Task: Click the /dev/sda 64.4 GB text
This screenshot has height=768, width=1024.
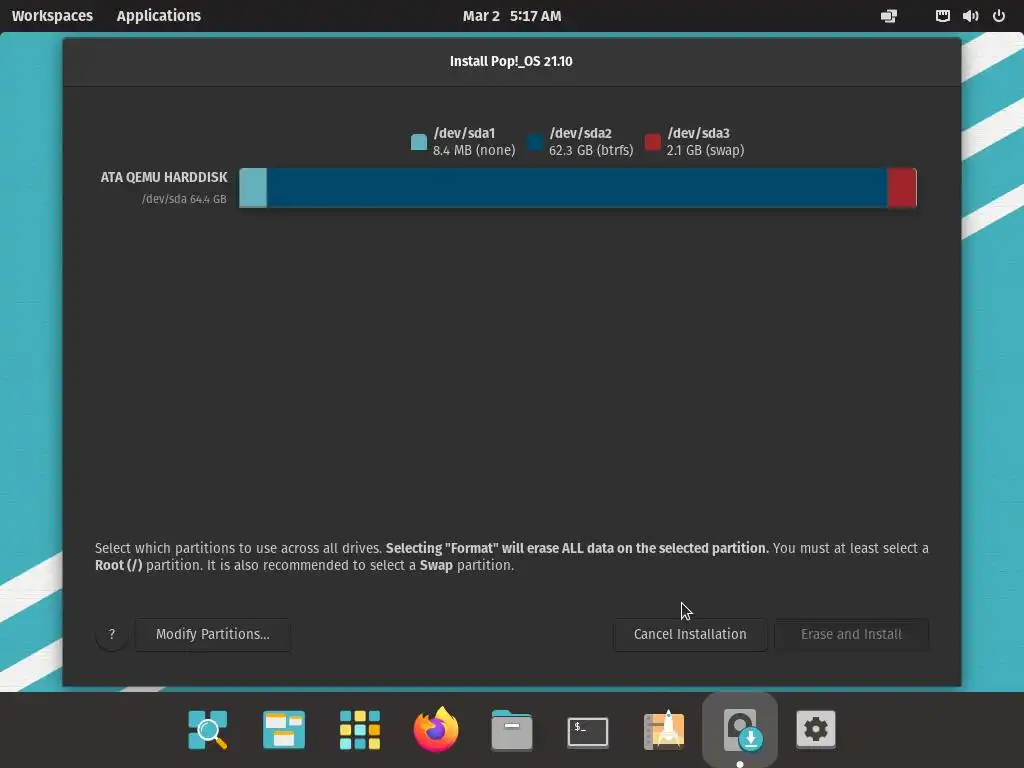Action: [x=184, y=199]
